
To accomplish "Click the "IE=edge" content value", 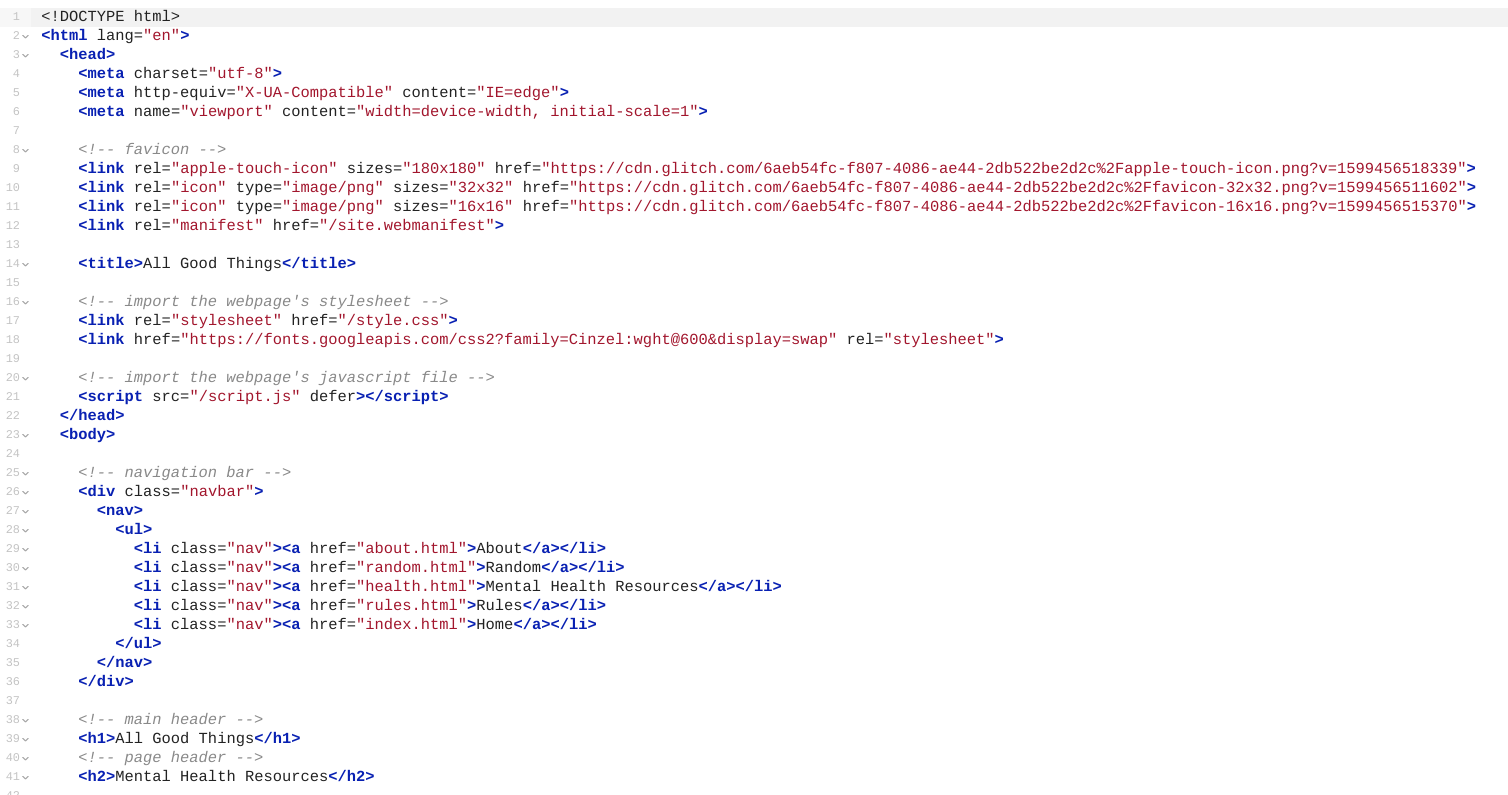I will pos(518,93).
